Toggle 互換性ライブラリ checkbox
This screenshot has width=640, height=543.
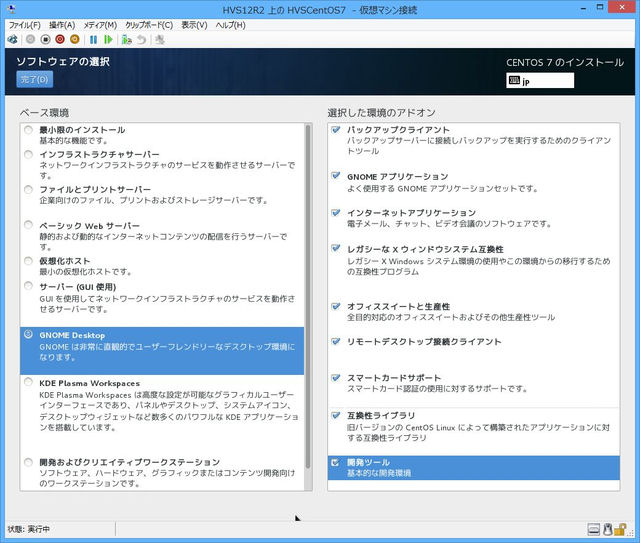click(336, 415)
